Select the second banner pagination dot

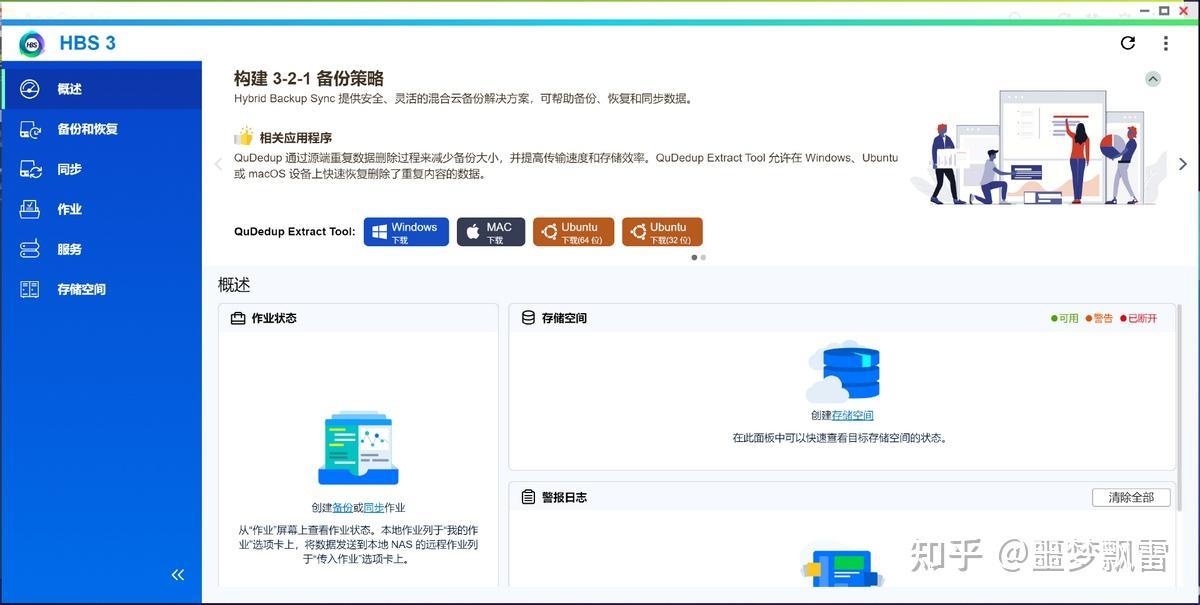tap(703, 257)
